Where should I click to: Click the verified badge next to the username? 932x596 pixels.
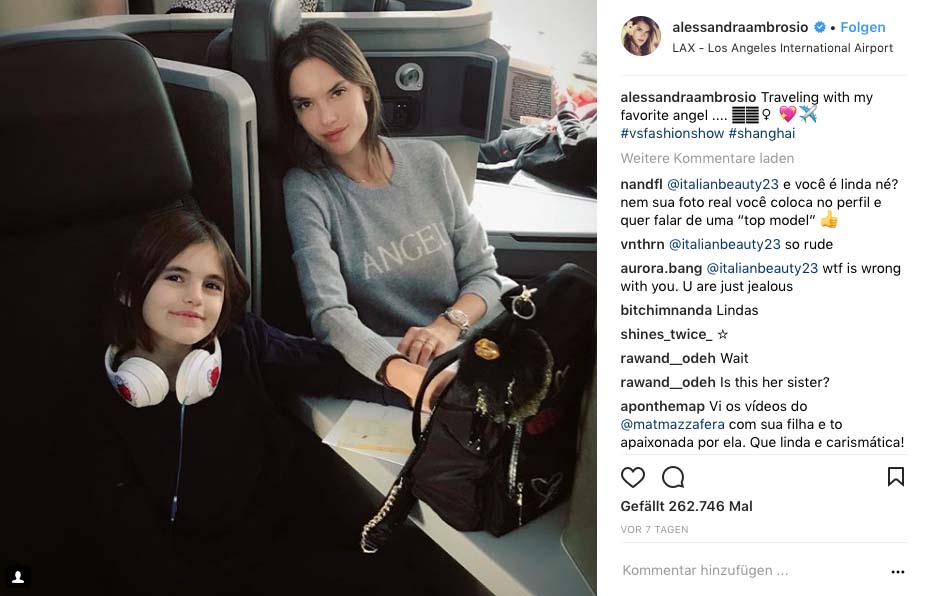click(x=820, y=27)
